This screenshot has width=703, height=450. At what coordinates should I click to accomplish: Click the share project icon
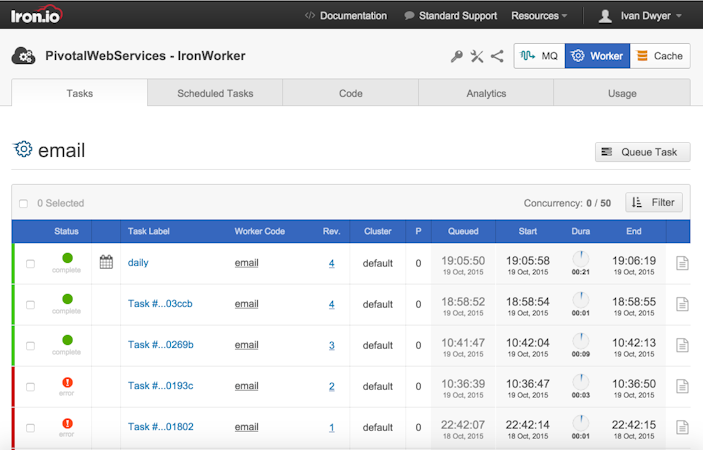pyautogui.click(x=497, y=56)
